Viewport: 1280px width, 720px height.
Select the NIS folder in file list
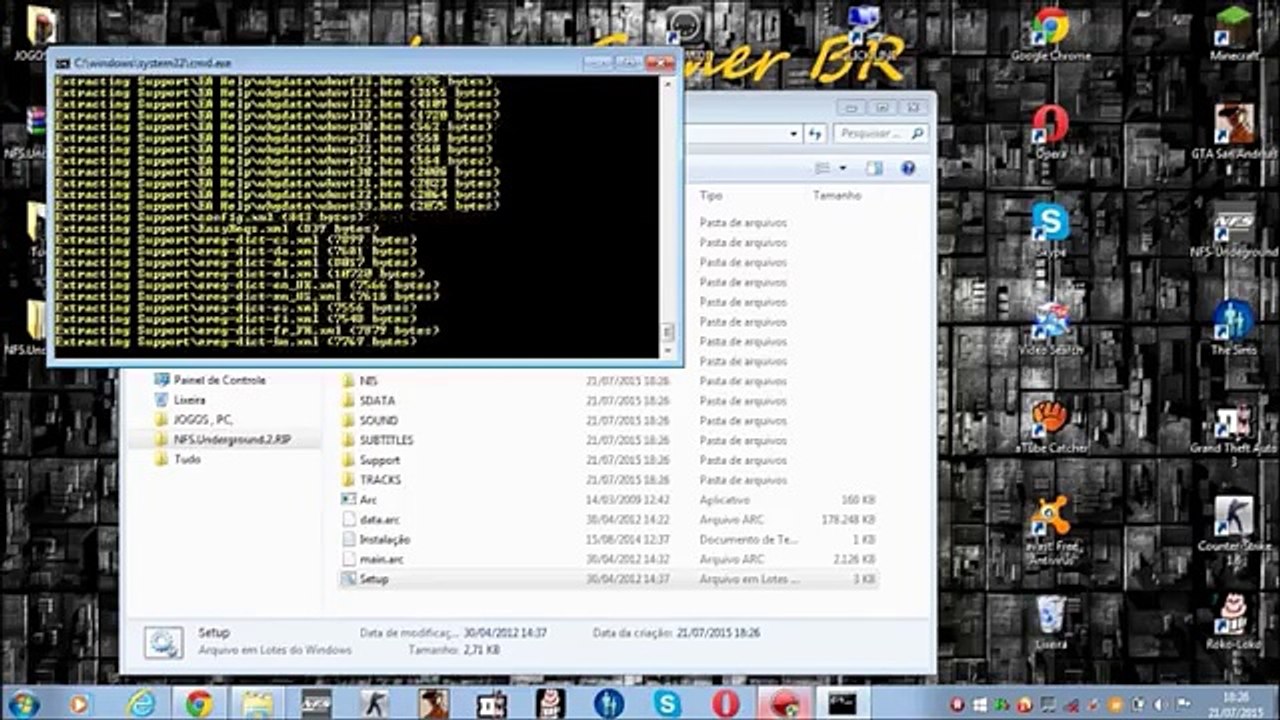(609, 381)
